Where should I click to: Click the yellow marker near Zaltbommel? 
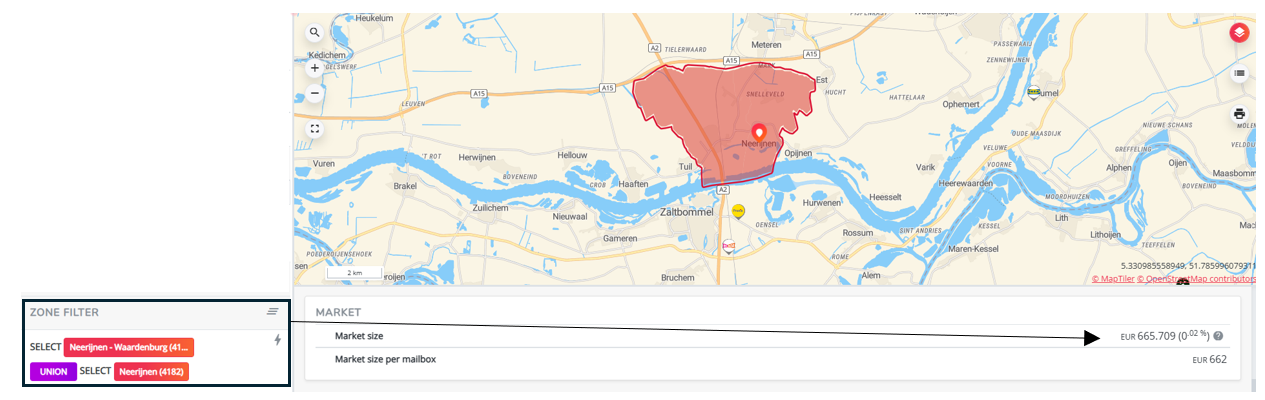click(738, 211)
